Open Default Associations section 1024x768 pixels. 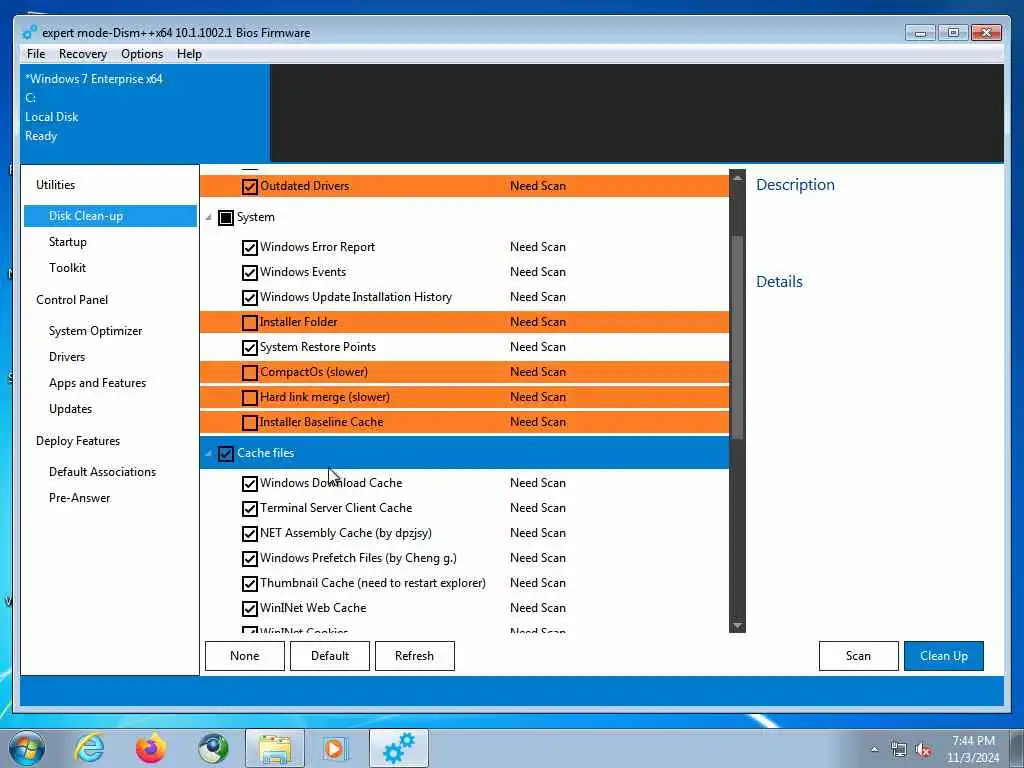tap(103, 472)
